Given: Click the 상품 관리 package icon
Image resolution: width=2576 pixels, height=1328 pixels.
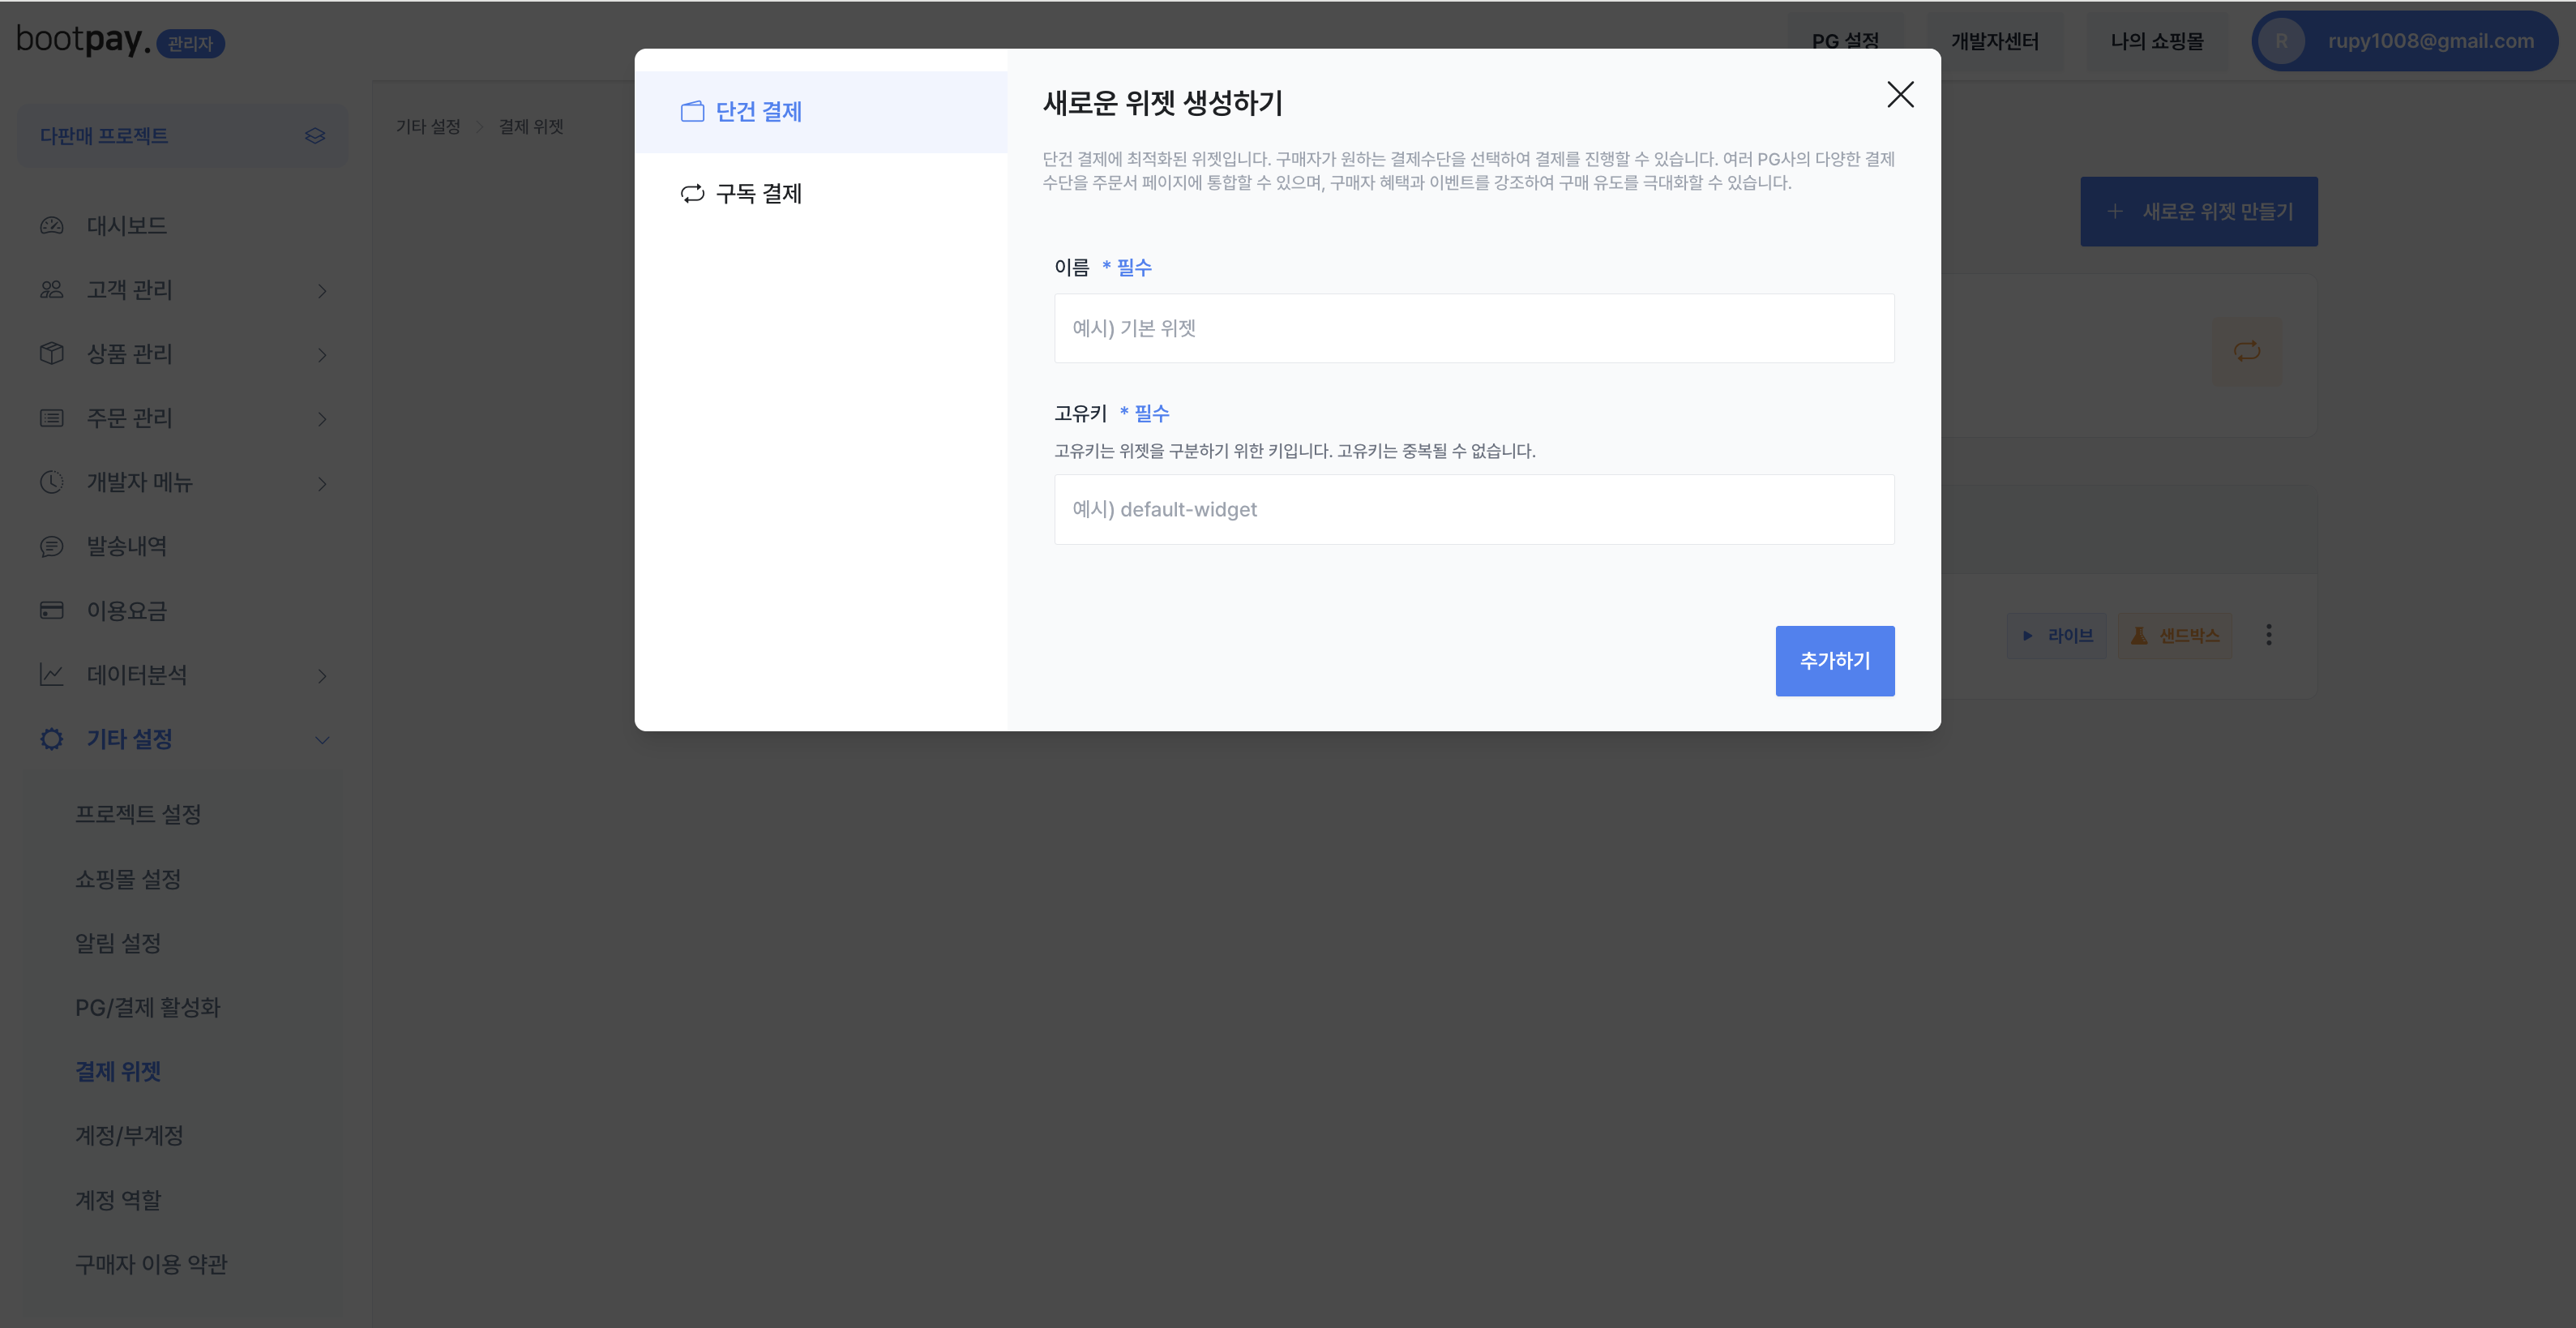Looking at the screenshot, I should (x=52, y=354).
